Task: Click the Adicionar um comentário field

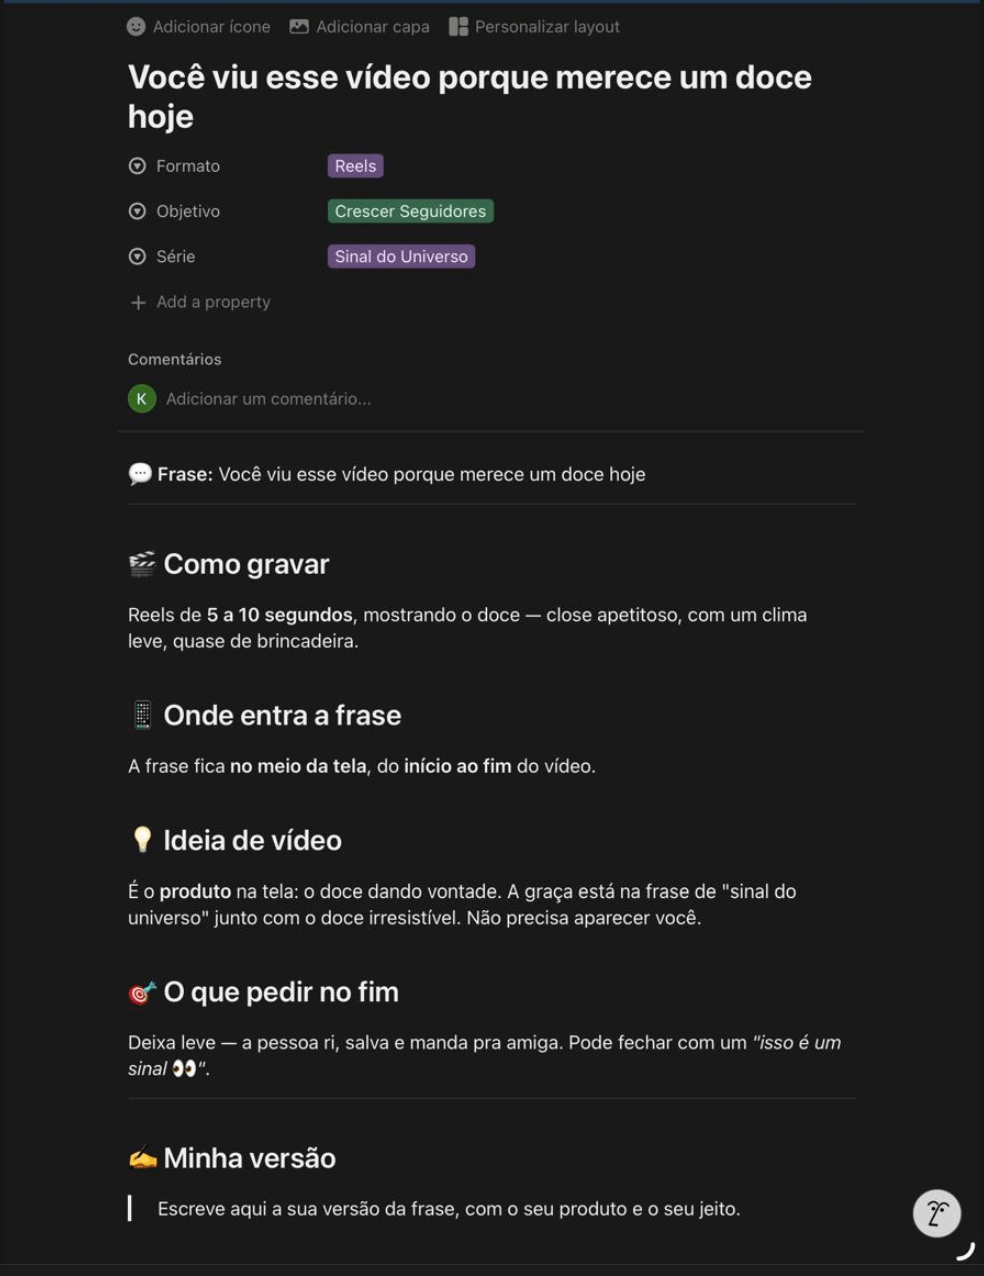Action: (x=268, y=399)
